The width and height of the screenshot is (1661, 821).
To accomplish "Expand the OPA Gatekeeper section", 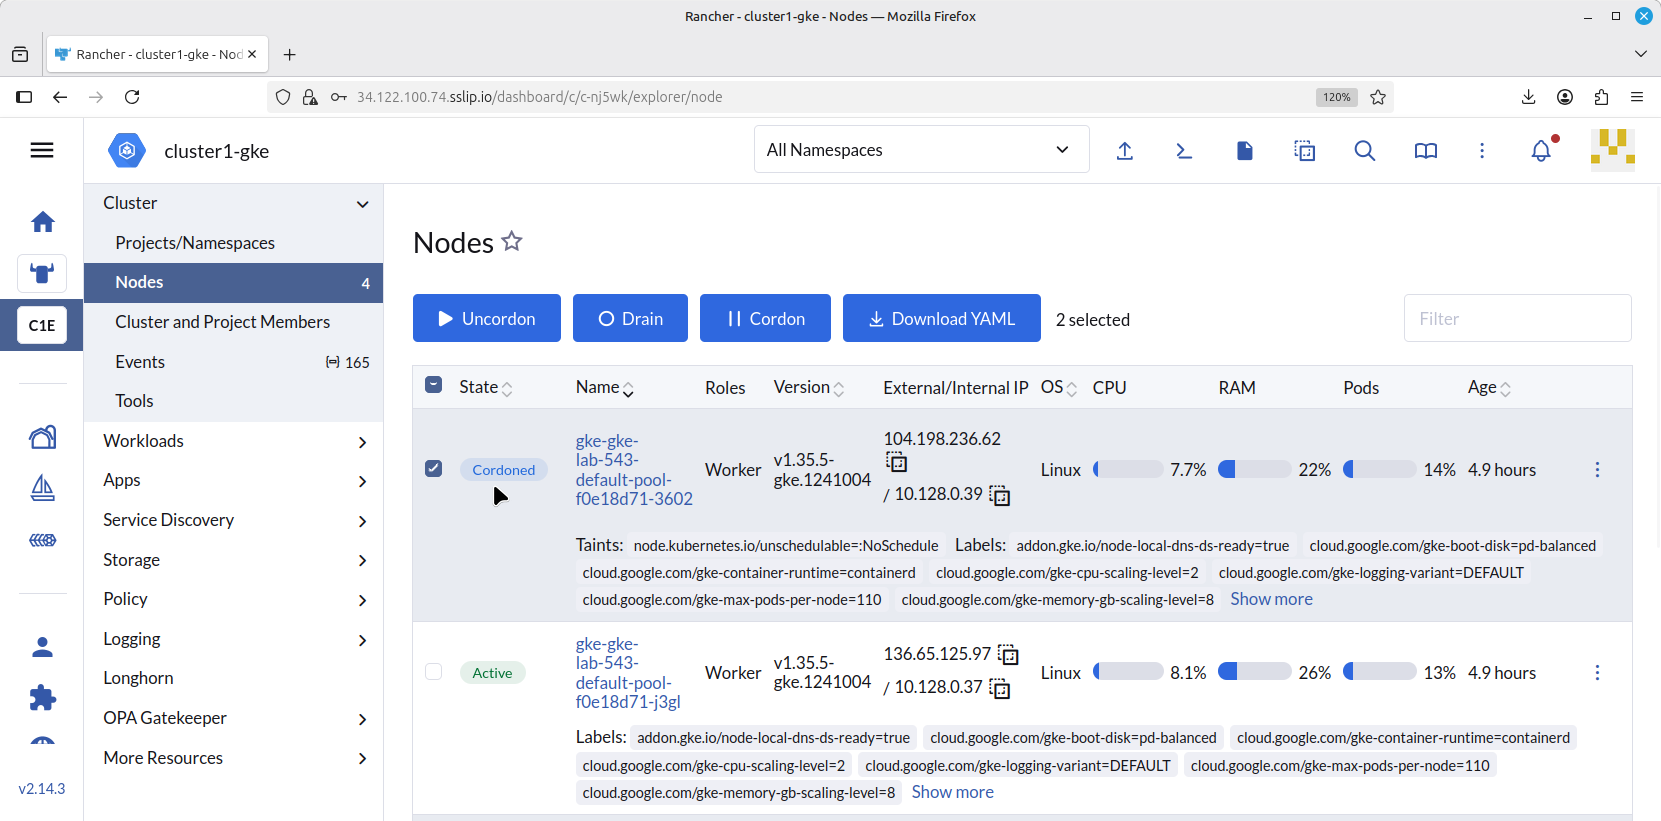I will pyautogui.click(x=362, y=719).
